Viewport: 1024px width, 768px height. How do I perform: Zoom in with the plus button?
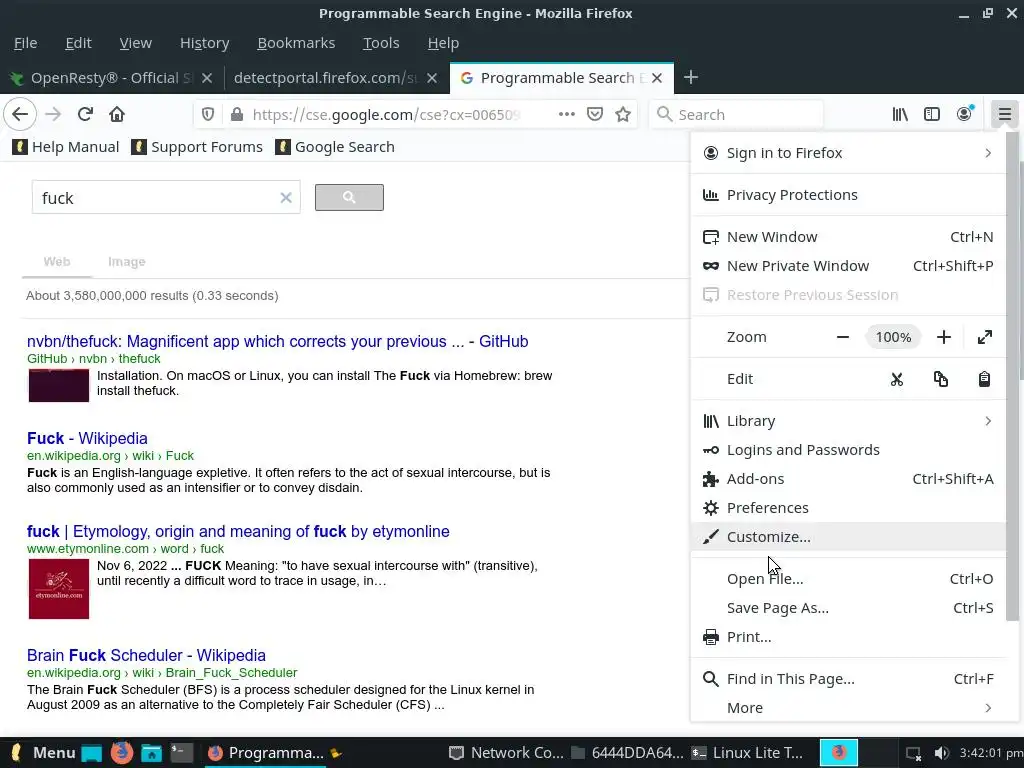point(944,337)
